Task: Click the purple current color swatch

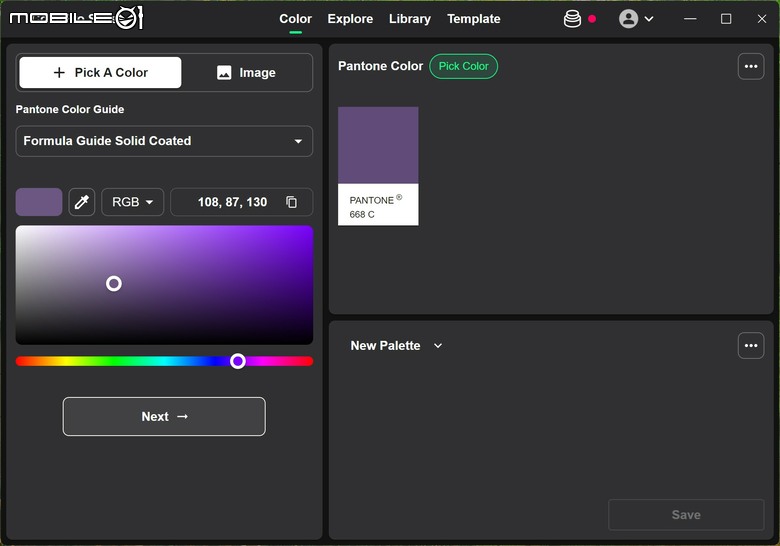Action: click(39, 202)
